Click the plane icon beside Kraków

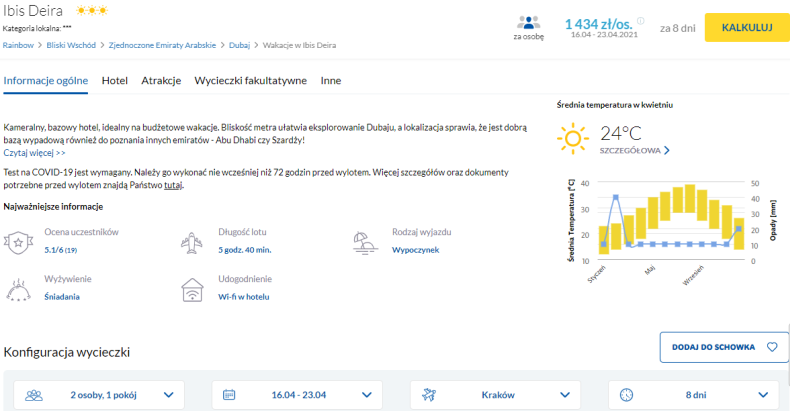(429, 395)
